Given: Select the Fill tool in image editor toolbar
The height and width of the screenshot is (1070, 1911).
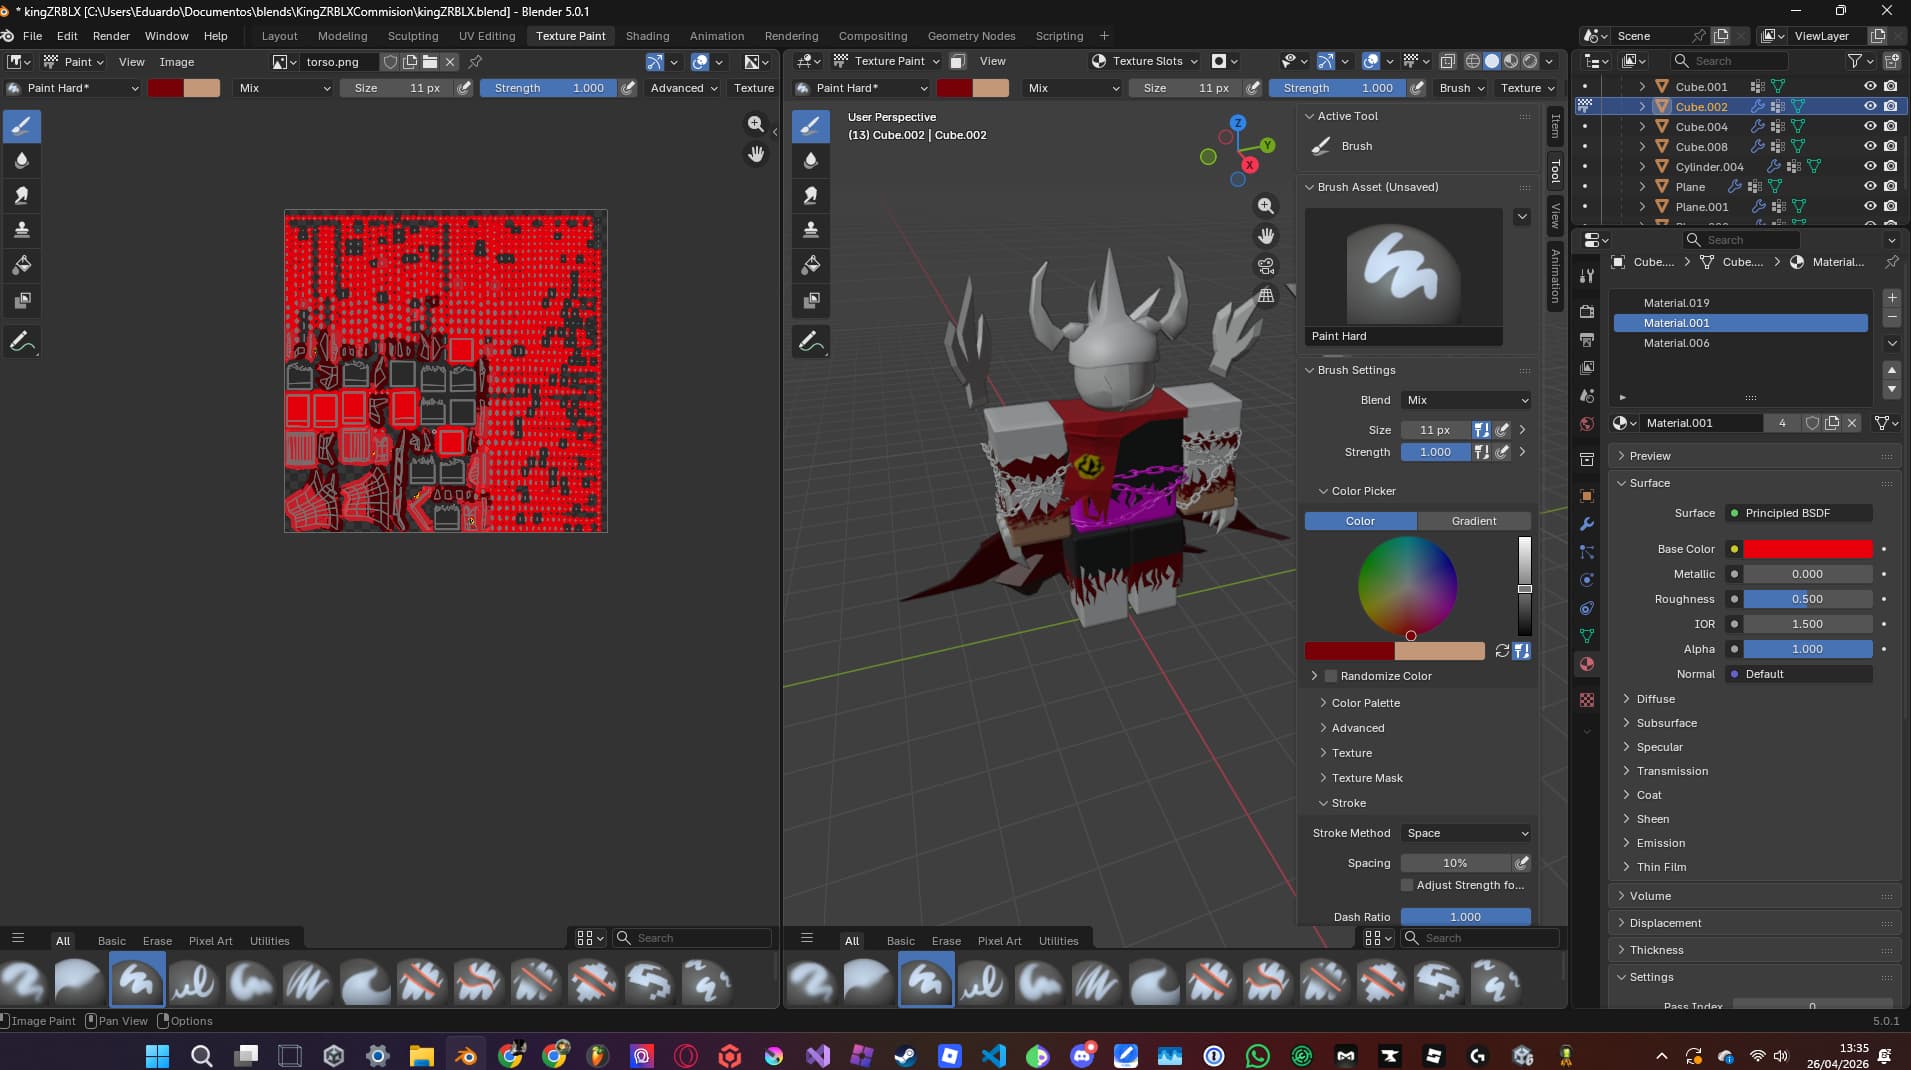Looking at the screenshot, I should 22,265.
